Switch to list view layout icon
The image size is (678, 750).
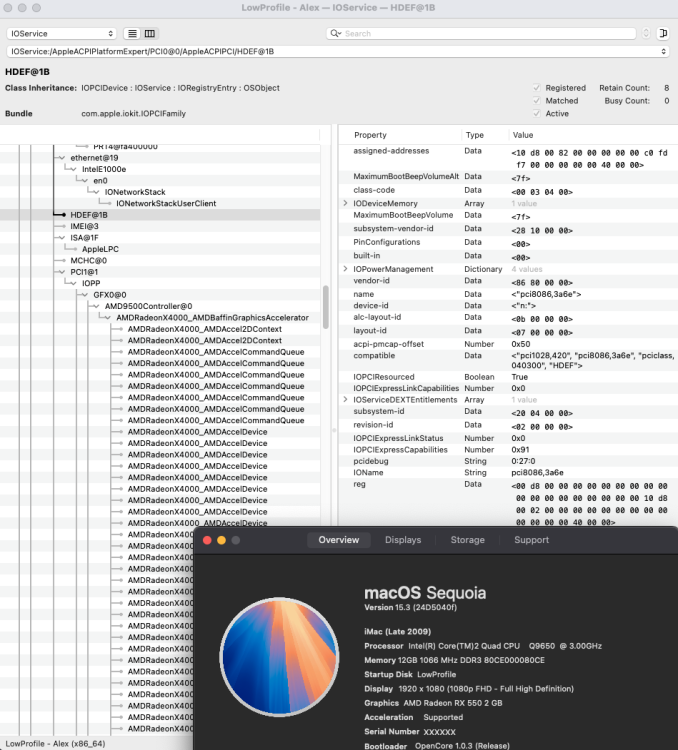(133, 33)
